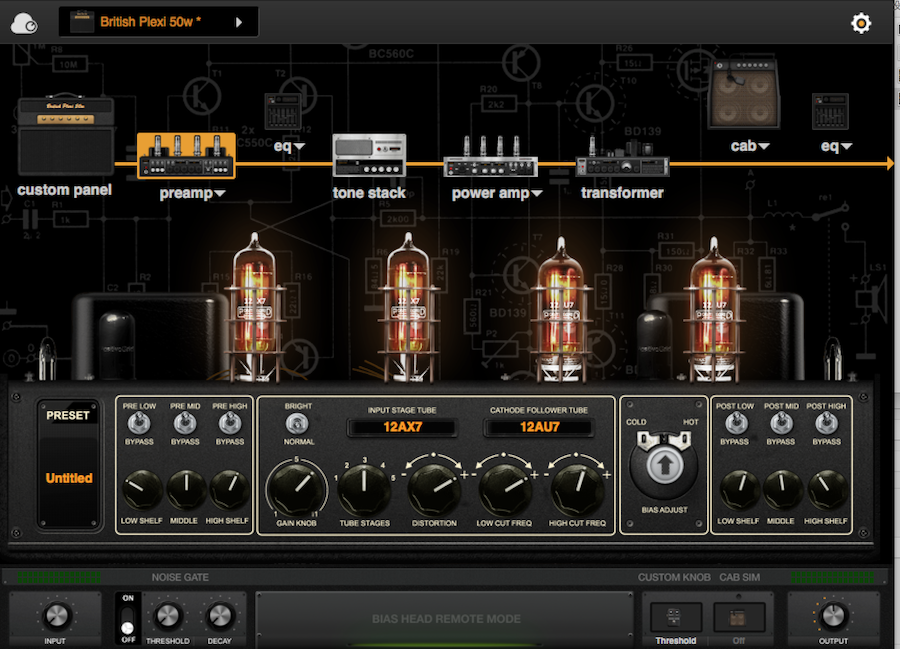
Task: Click the Low Cut Freq knob
Action: click(x=504, y=488)
